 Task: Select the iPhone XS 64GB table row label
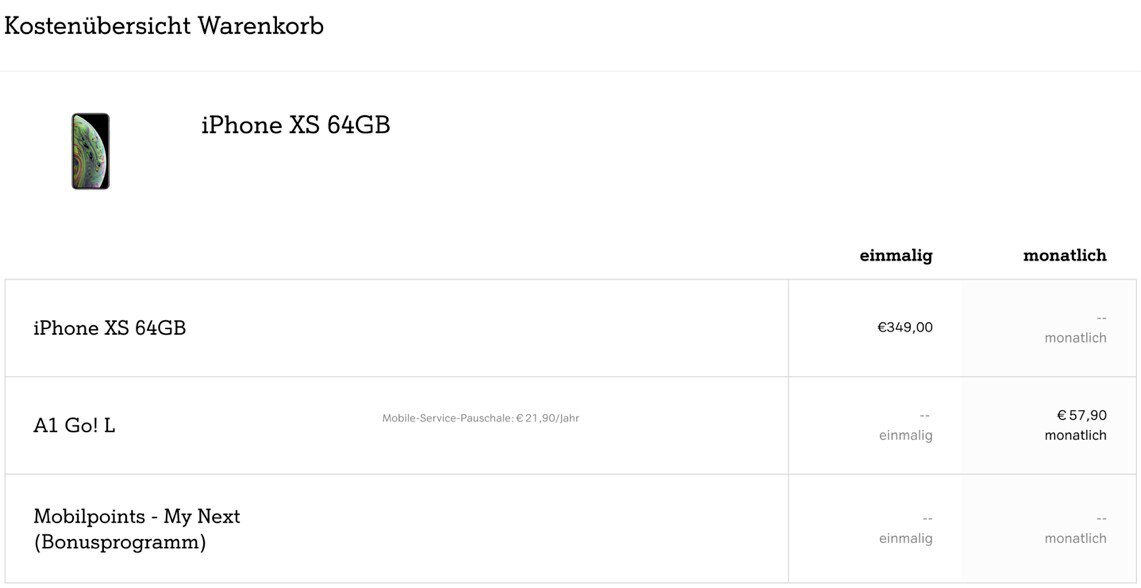coord(110,328)
